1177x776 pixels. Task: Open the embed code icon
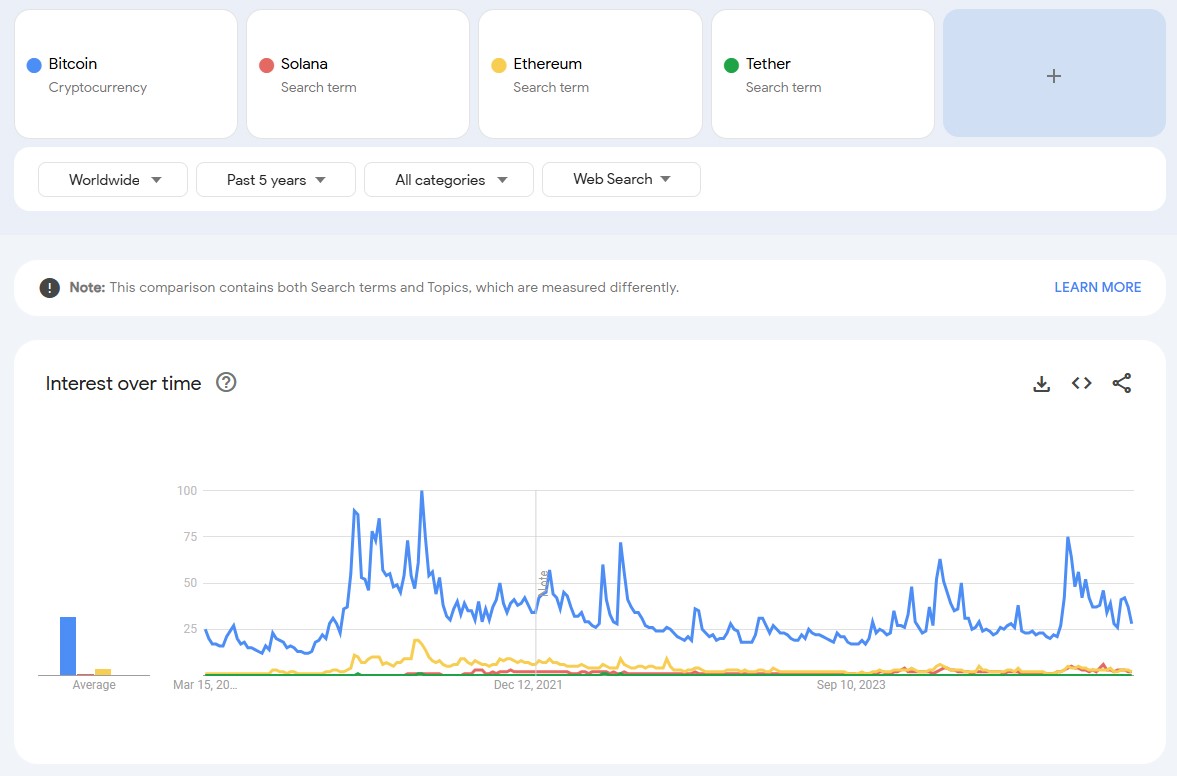coord(1081,383)
